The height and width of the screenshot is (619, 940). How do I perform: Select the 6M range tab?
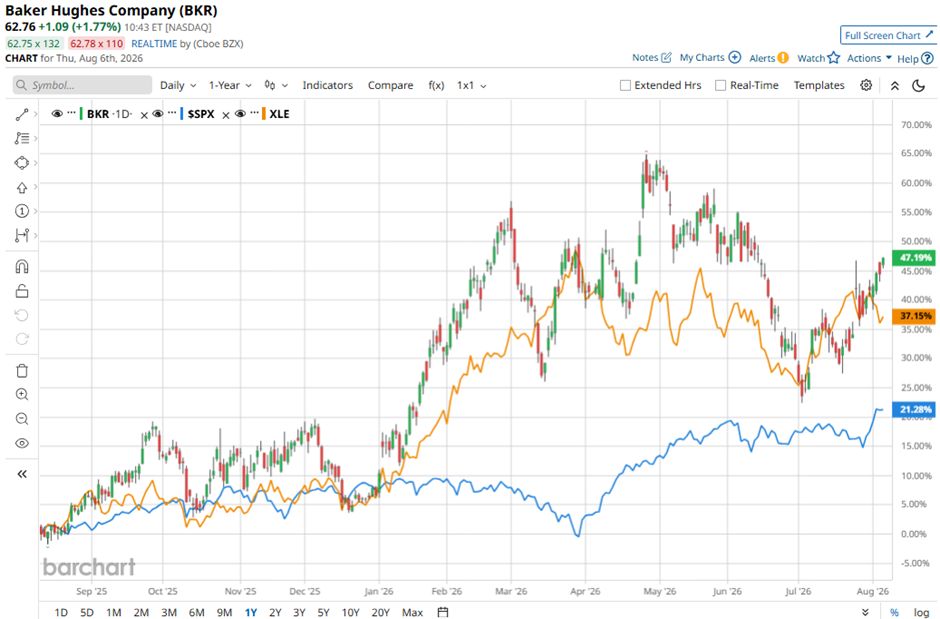click(197, 612)
